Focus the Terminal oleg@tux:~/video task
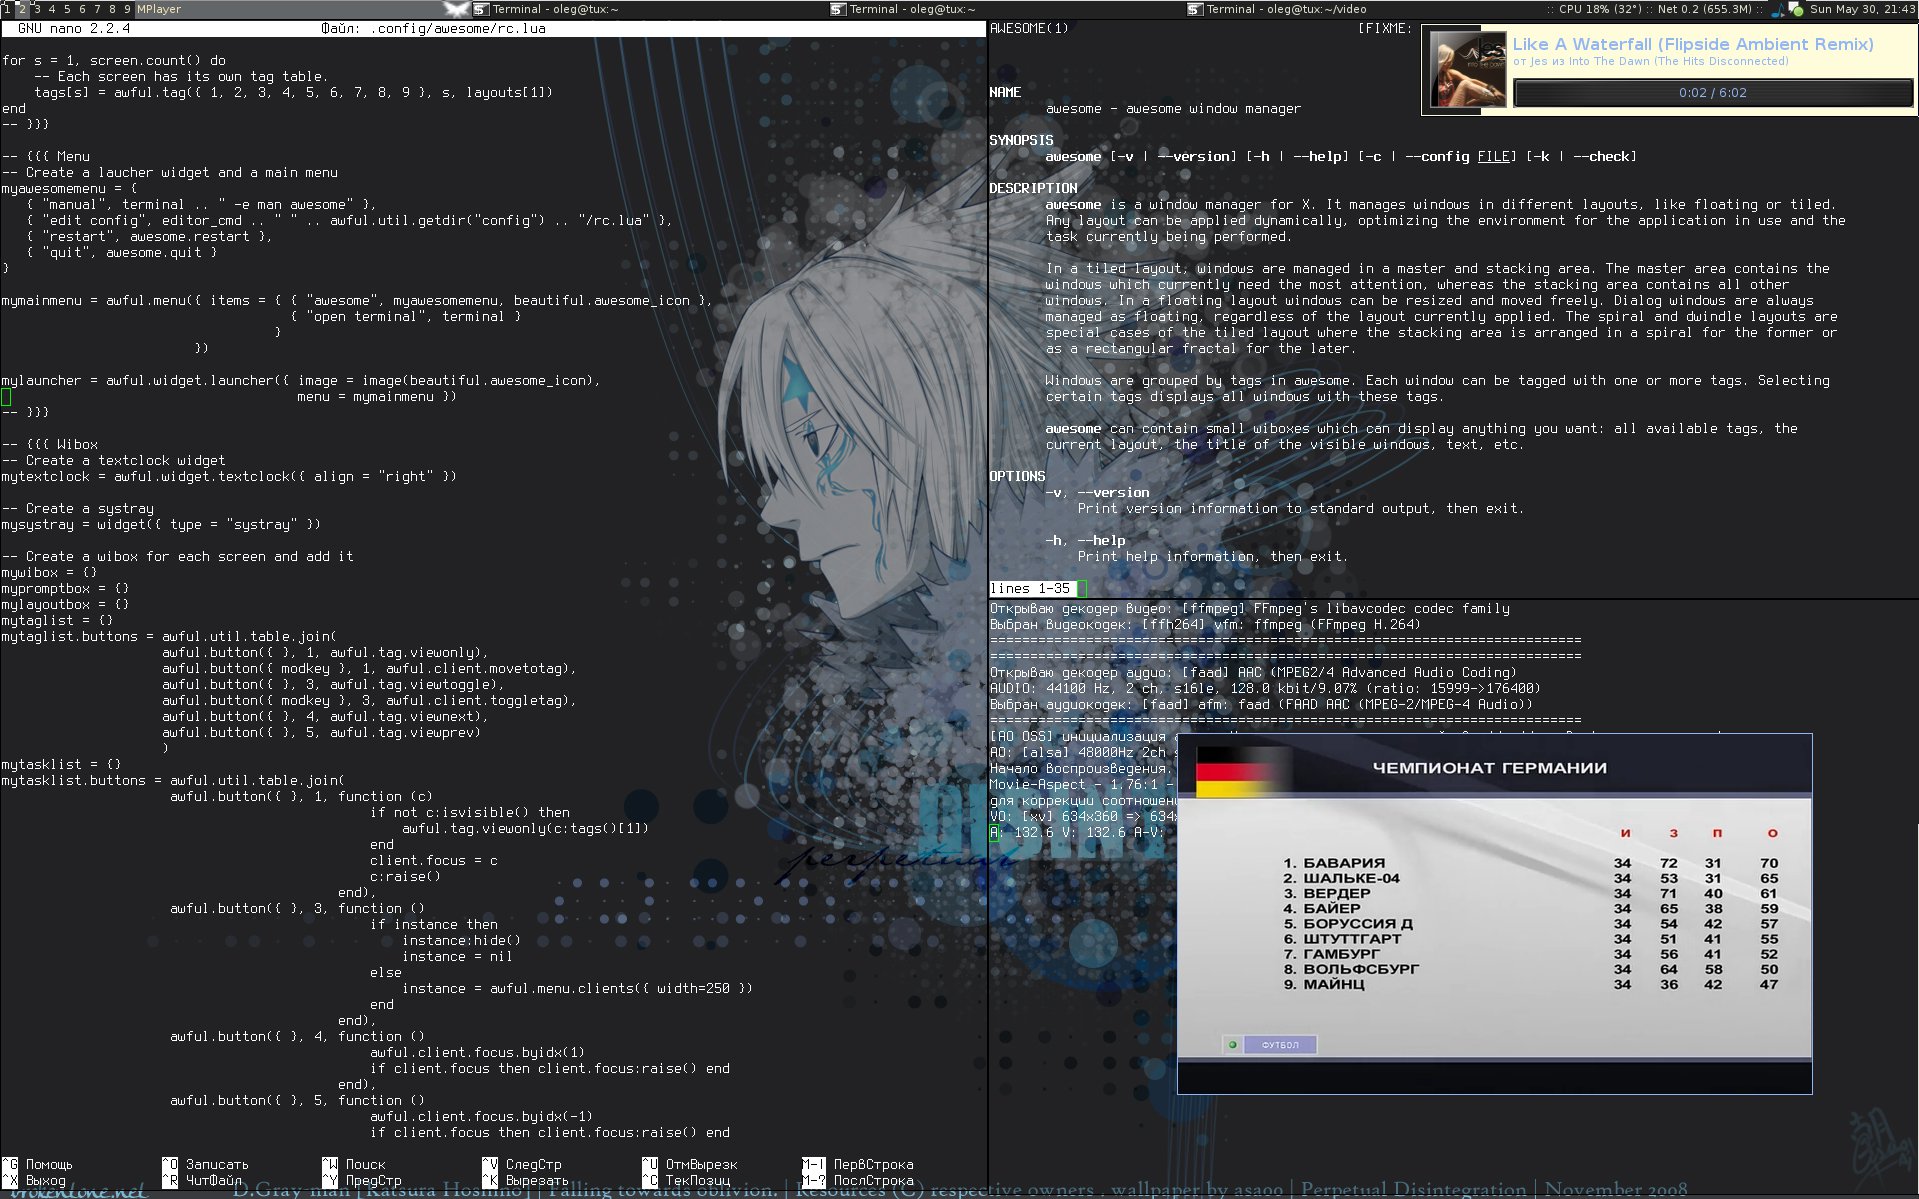Image resolution: width=1919 pixels, height=1199 pixels. pos(1285,9)
